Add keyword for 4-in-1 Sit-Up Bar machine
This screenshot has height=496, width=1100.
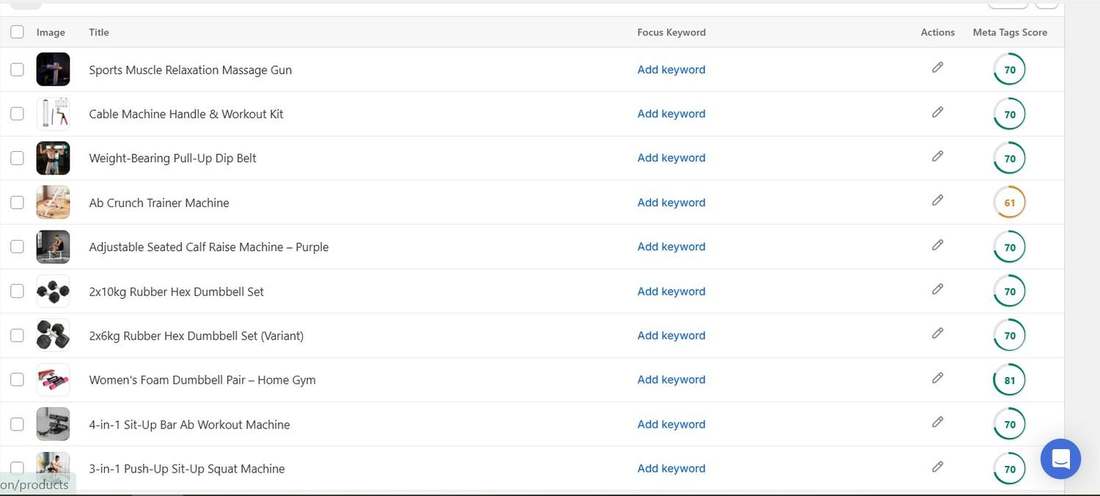coord(671,424)
